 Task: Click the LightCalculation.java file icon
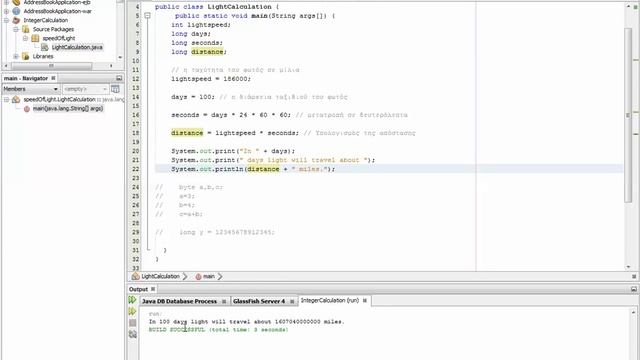pos(44,47)
